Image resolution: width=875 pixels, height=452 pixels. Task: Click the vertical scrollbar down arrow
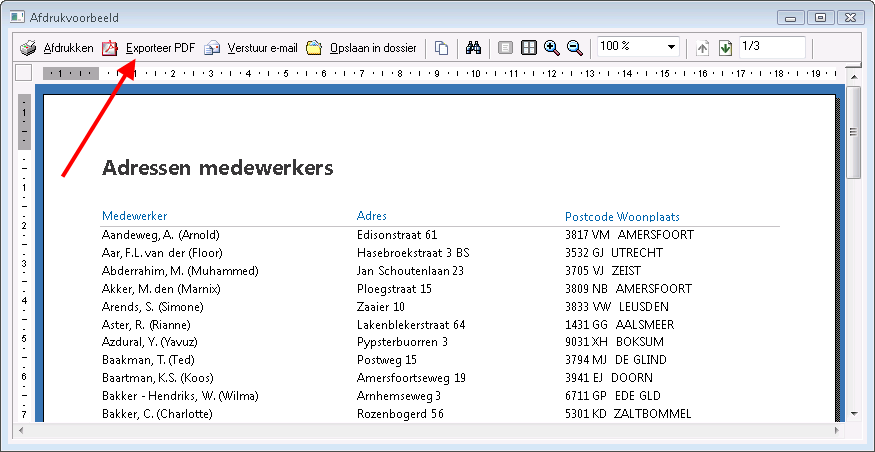click(854, 413)
